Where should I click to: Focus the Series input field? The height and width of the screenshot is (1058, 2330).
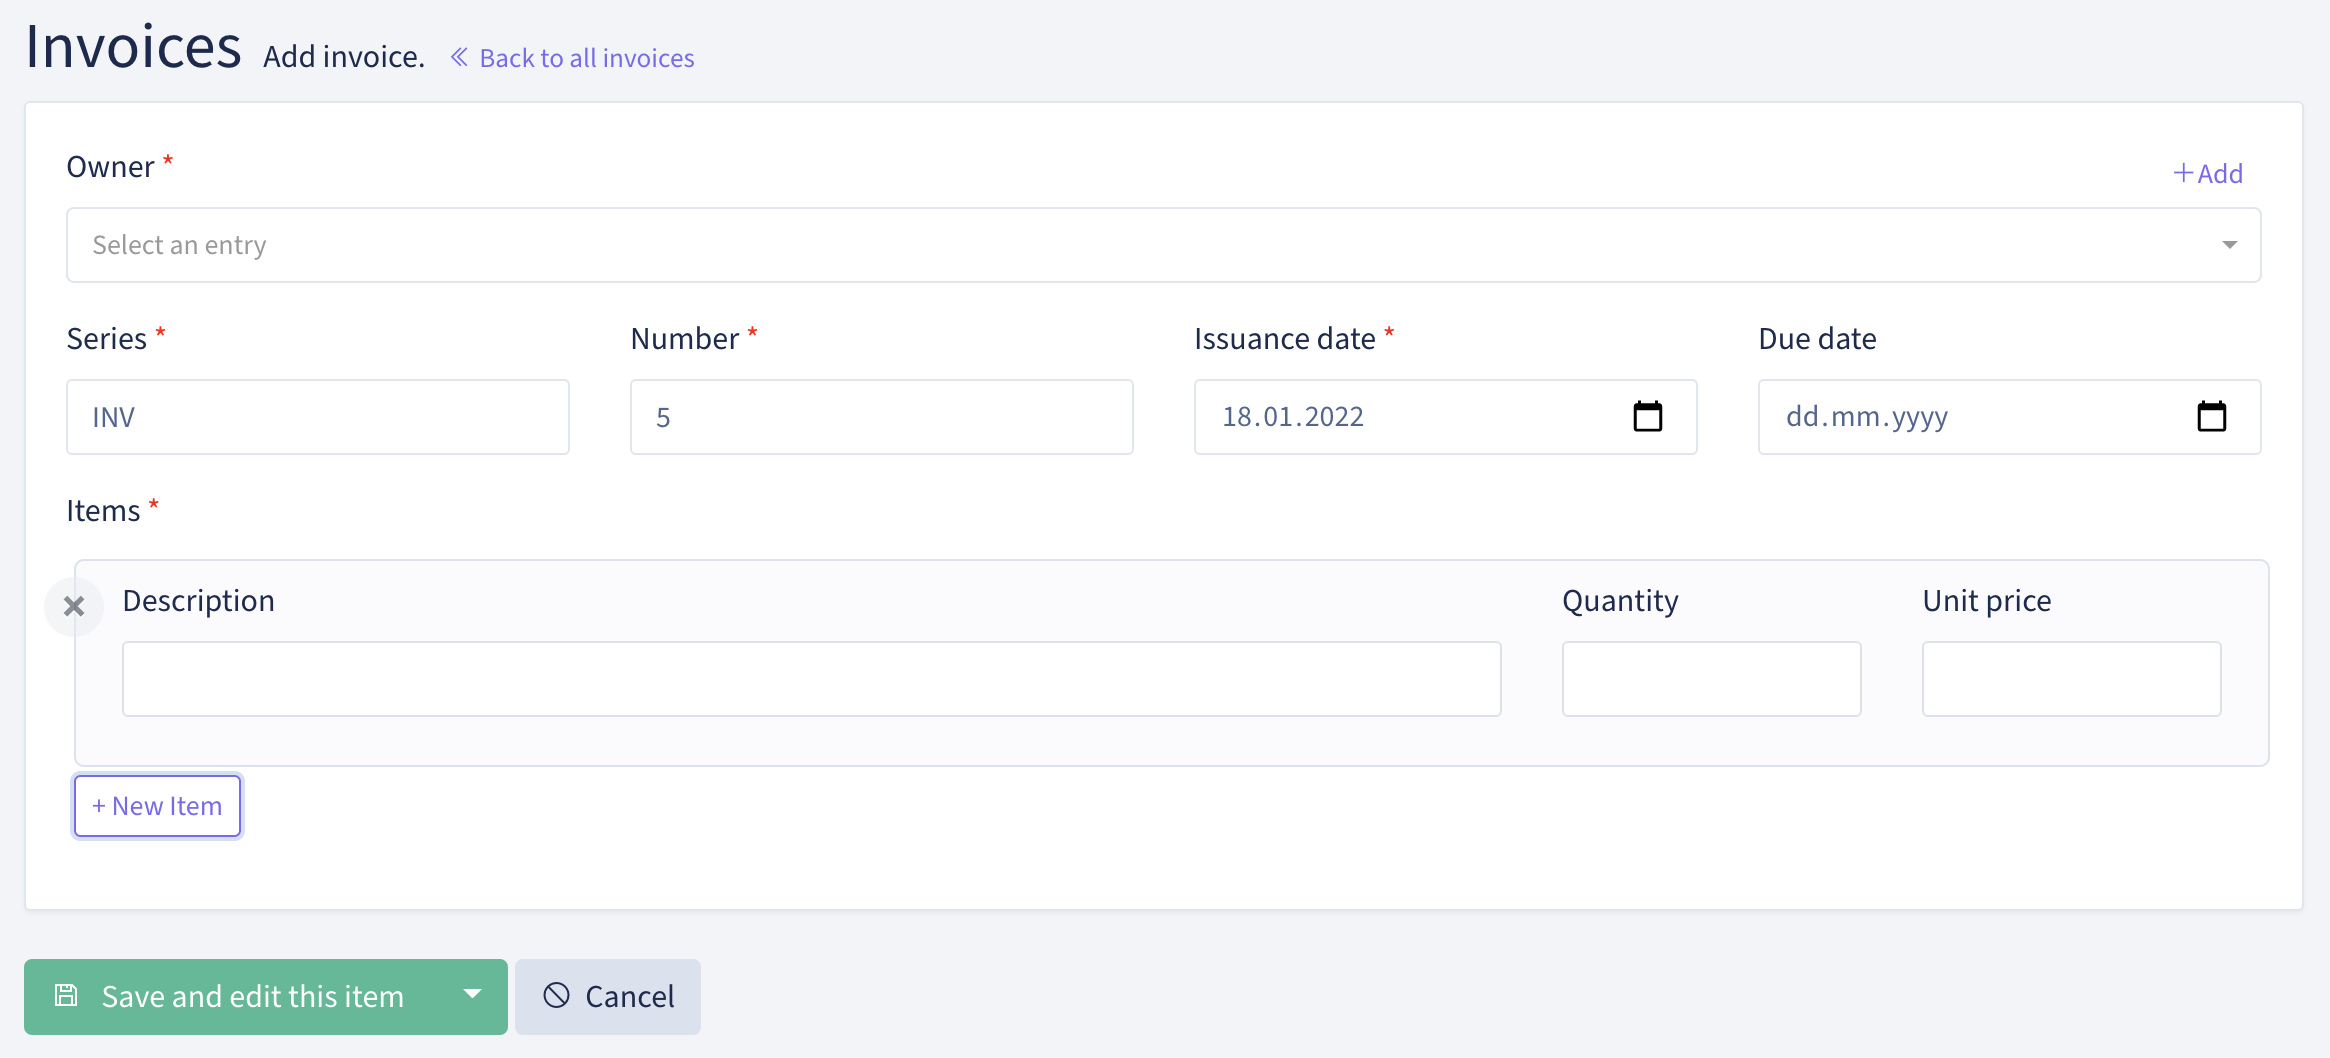pyautogui.click(x=317, y=417)
